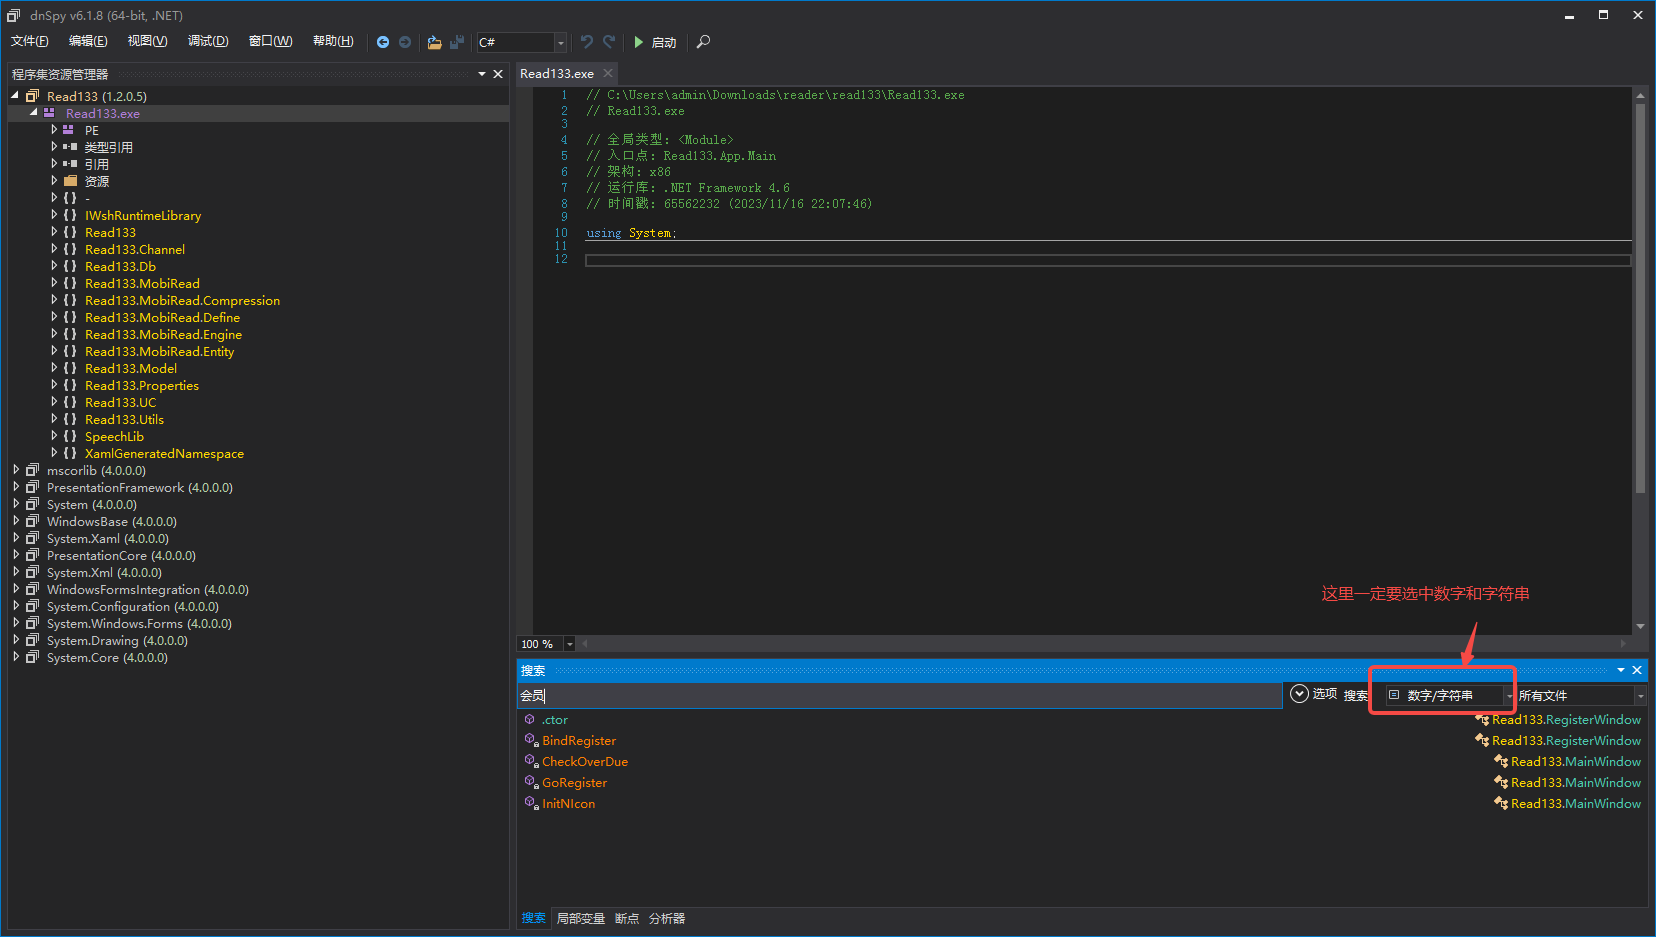Screen dimensions: 1656x937
Task: Open the CheckOverDue search result
Action: point(585,761)
